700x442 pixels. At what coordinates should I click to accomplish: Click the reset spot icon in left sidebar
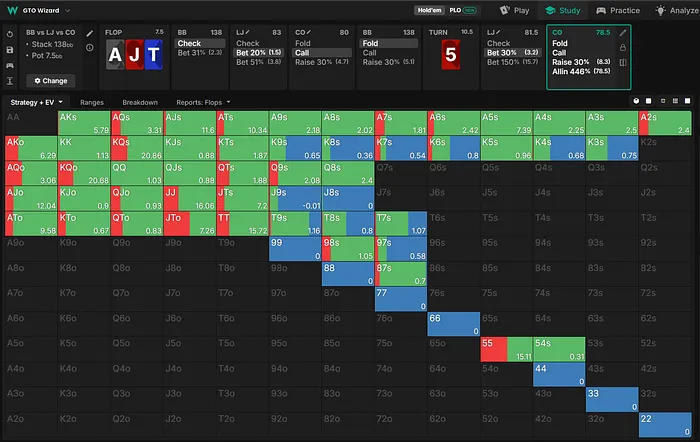tap(10, 34)
